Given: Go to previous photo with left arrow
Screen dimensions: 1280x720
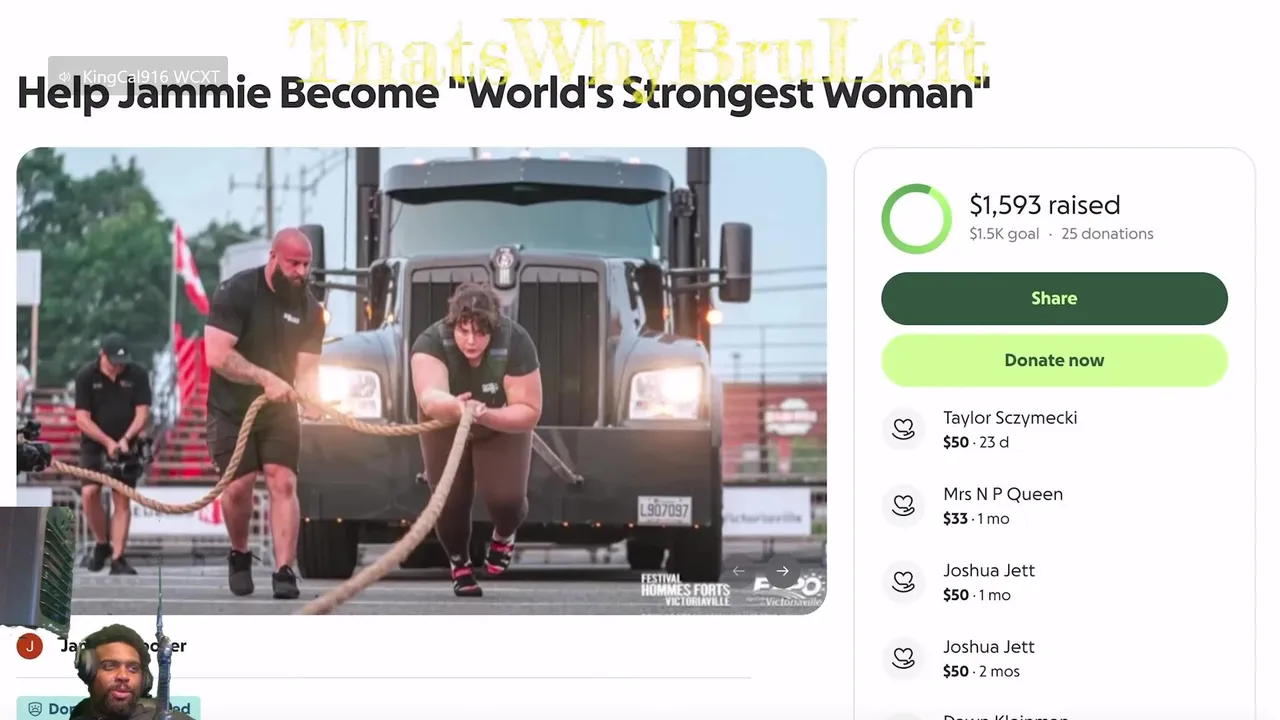Looking at the screenshot, I should [x=738, y=571].
